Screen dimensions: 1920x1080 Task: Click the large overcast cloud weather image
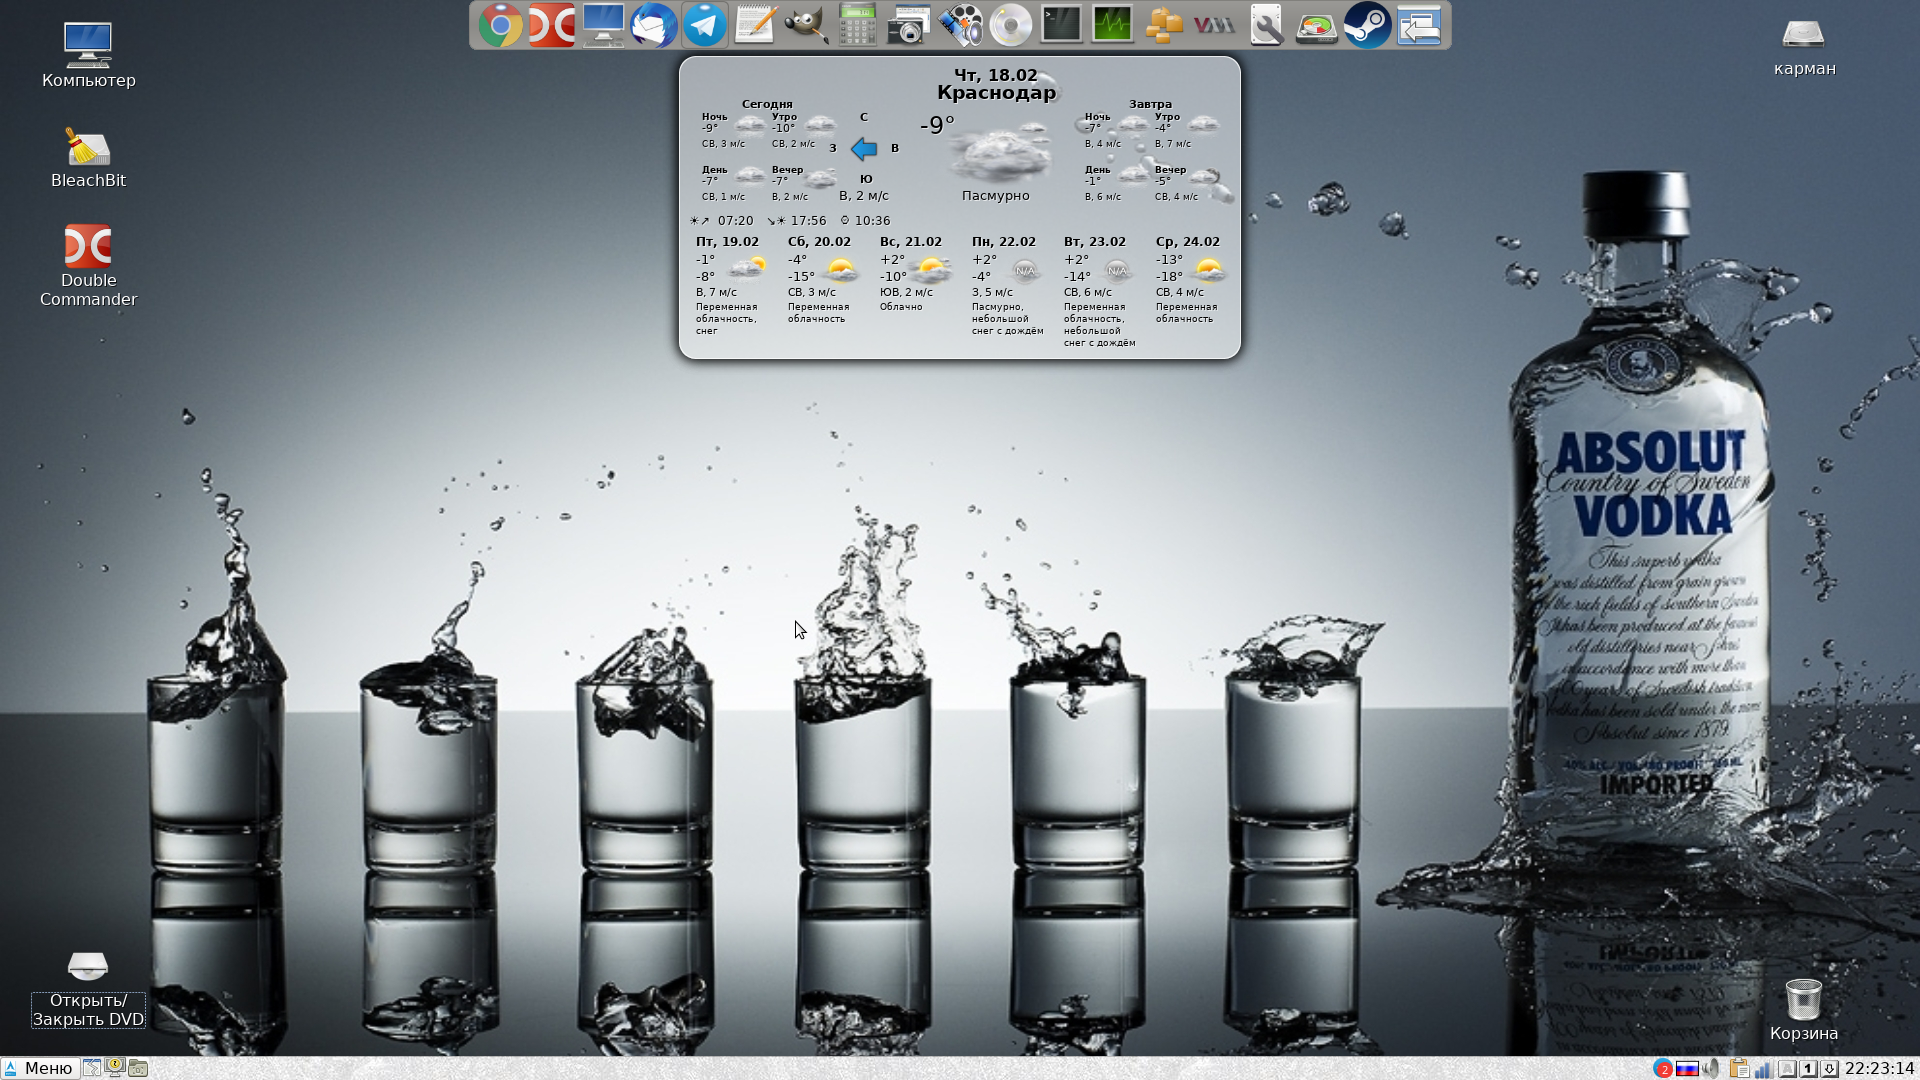(x=1000, y=154)
